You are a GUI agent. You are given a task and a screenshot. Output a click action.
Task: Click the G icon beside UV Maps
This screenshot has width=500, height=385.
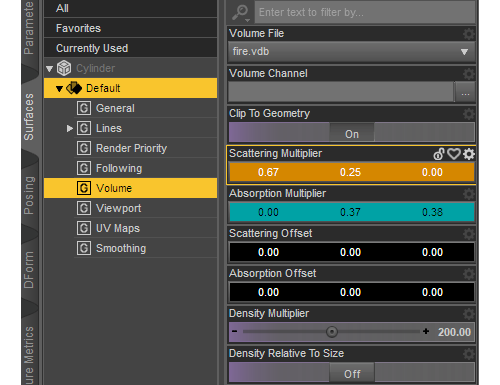tap(84, 228)
